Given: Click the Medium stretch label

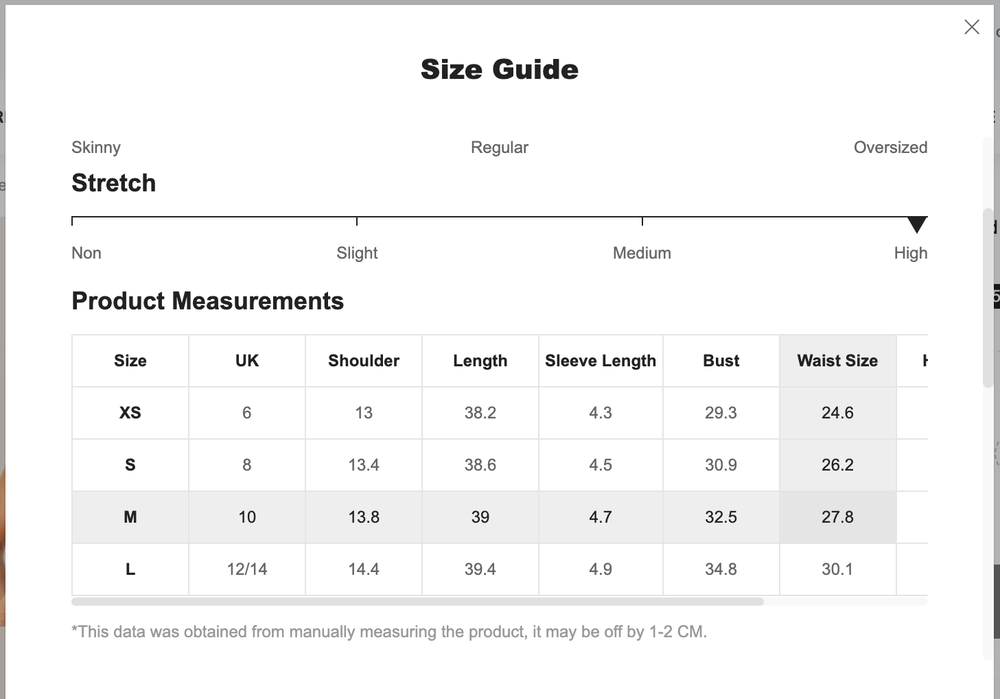Looking at the screenshot, I should pyautogui.click(x=642, y=253).
